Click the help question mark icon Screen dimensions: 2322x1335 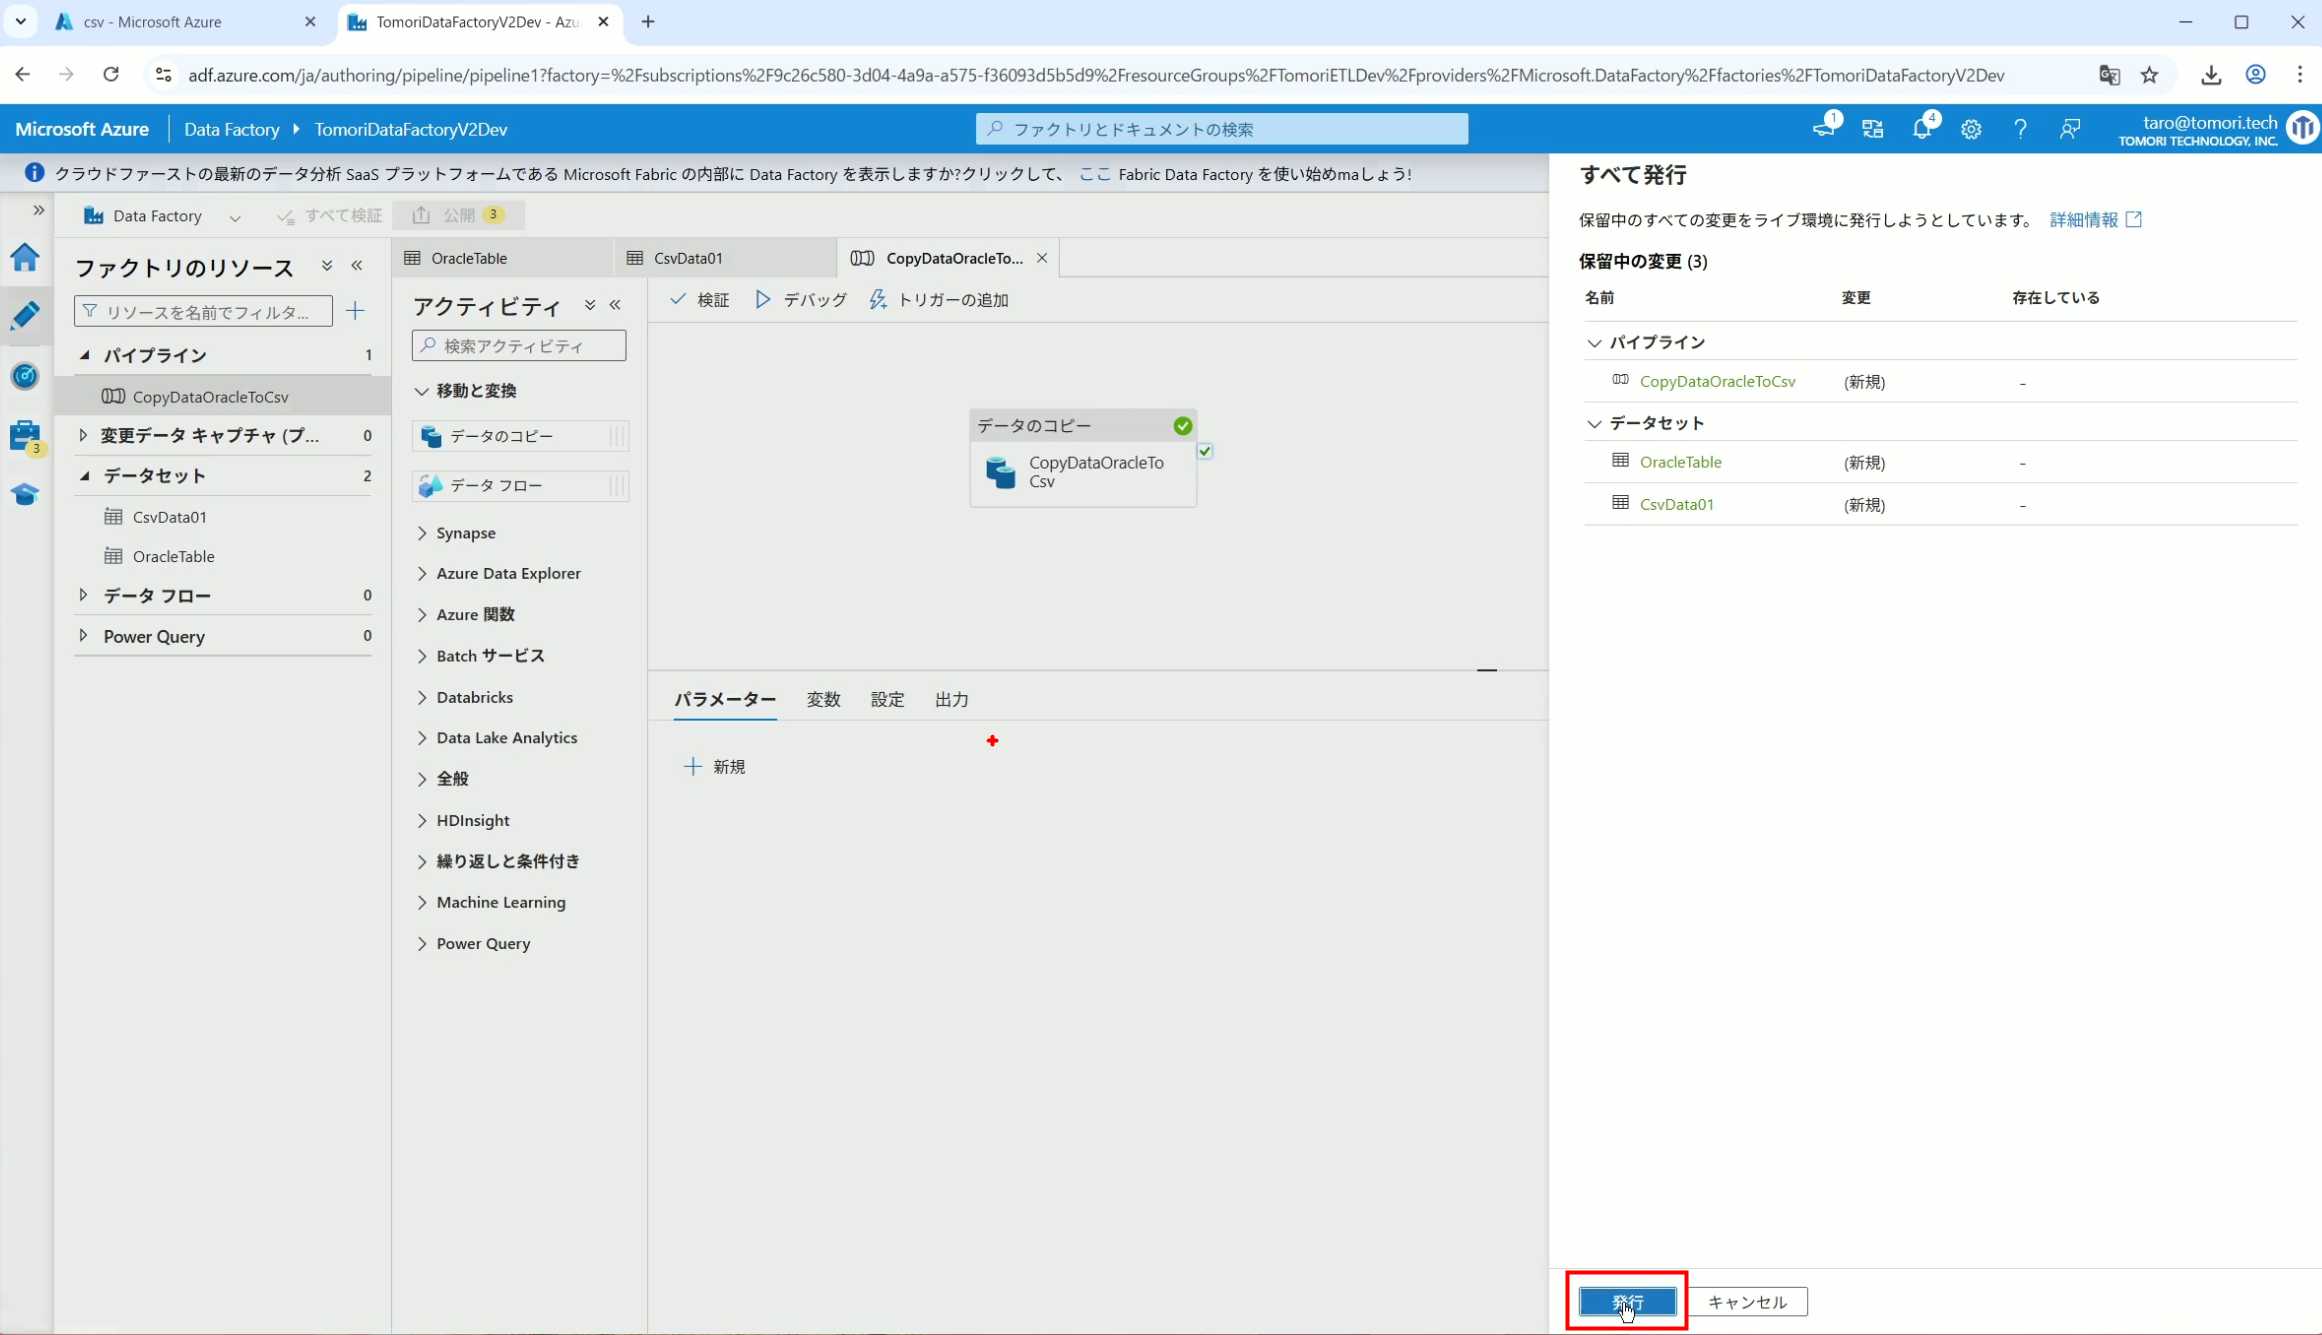click(2020, 129)
